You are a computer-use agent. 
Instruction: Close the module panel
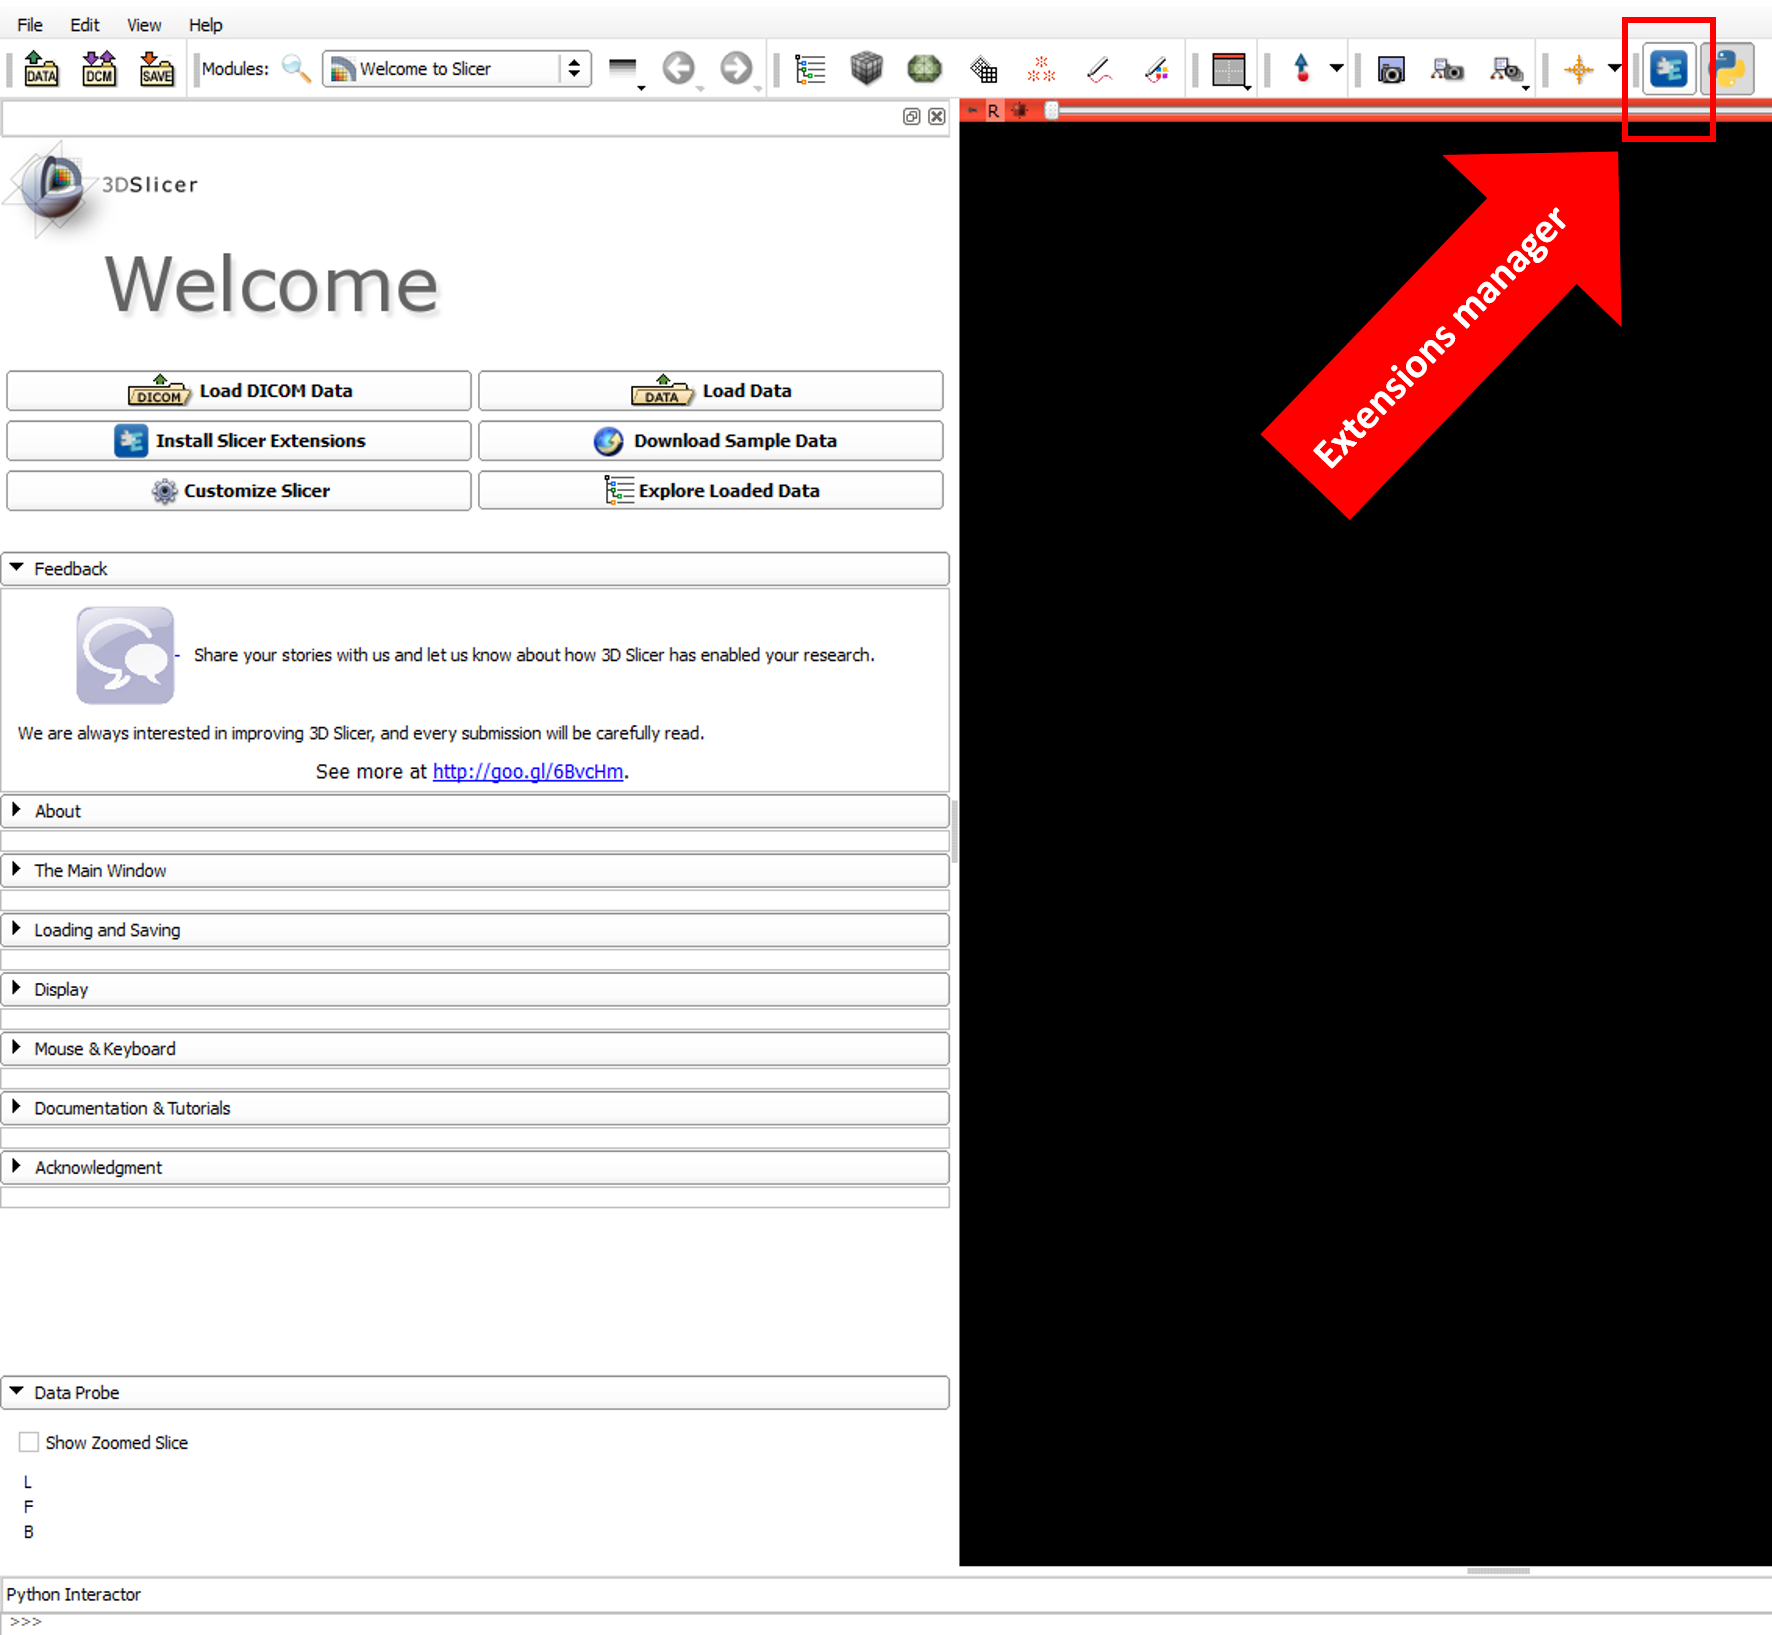937,116
